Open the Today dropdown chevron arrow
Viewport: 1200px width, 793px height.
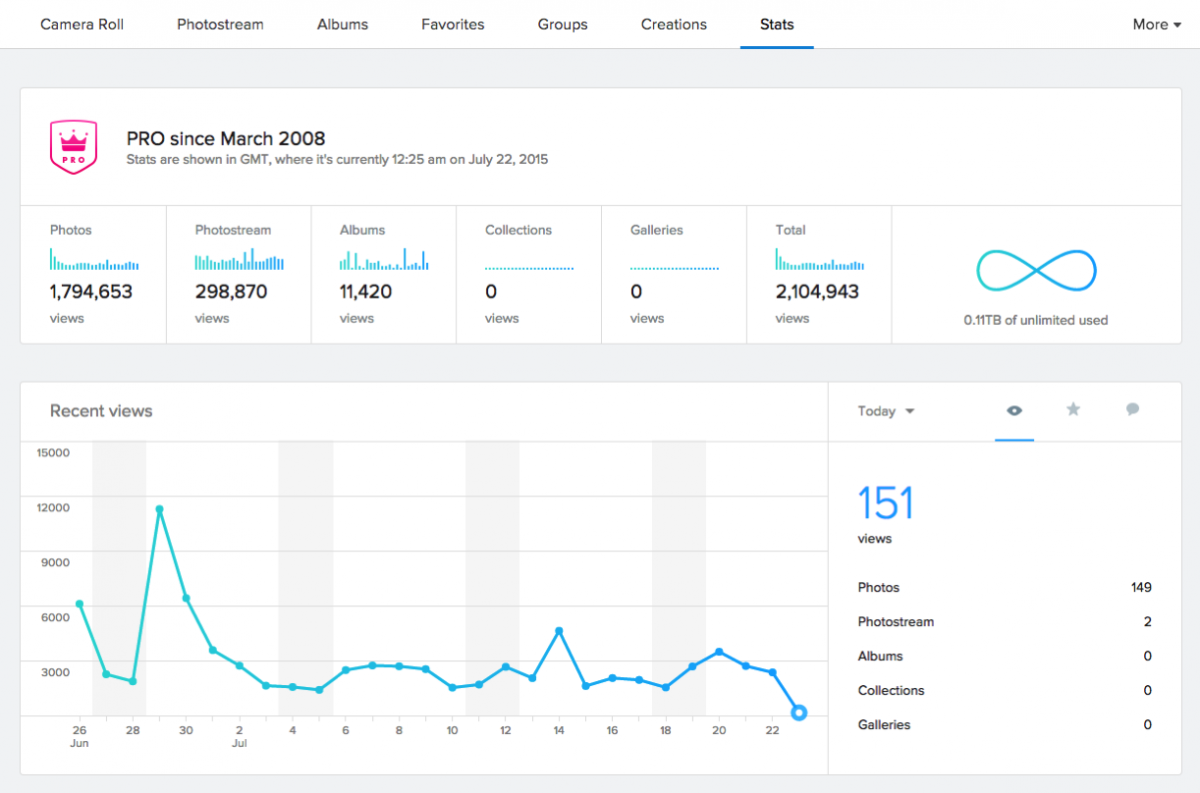pos(908,410)
